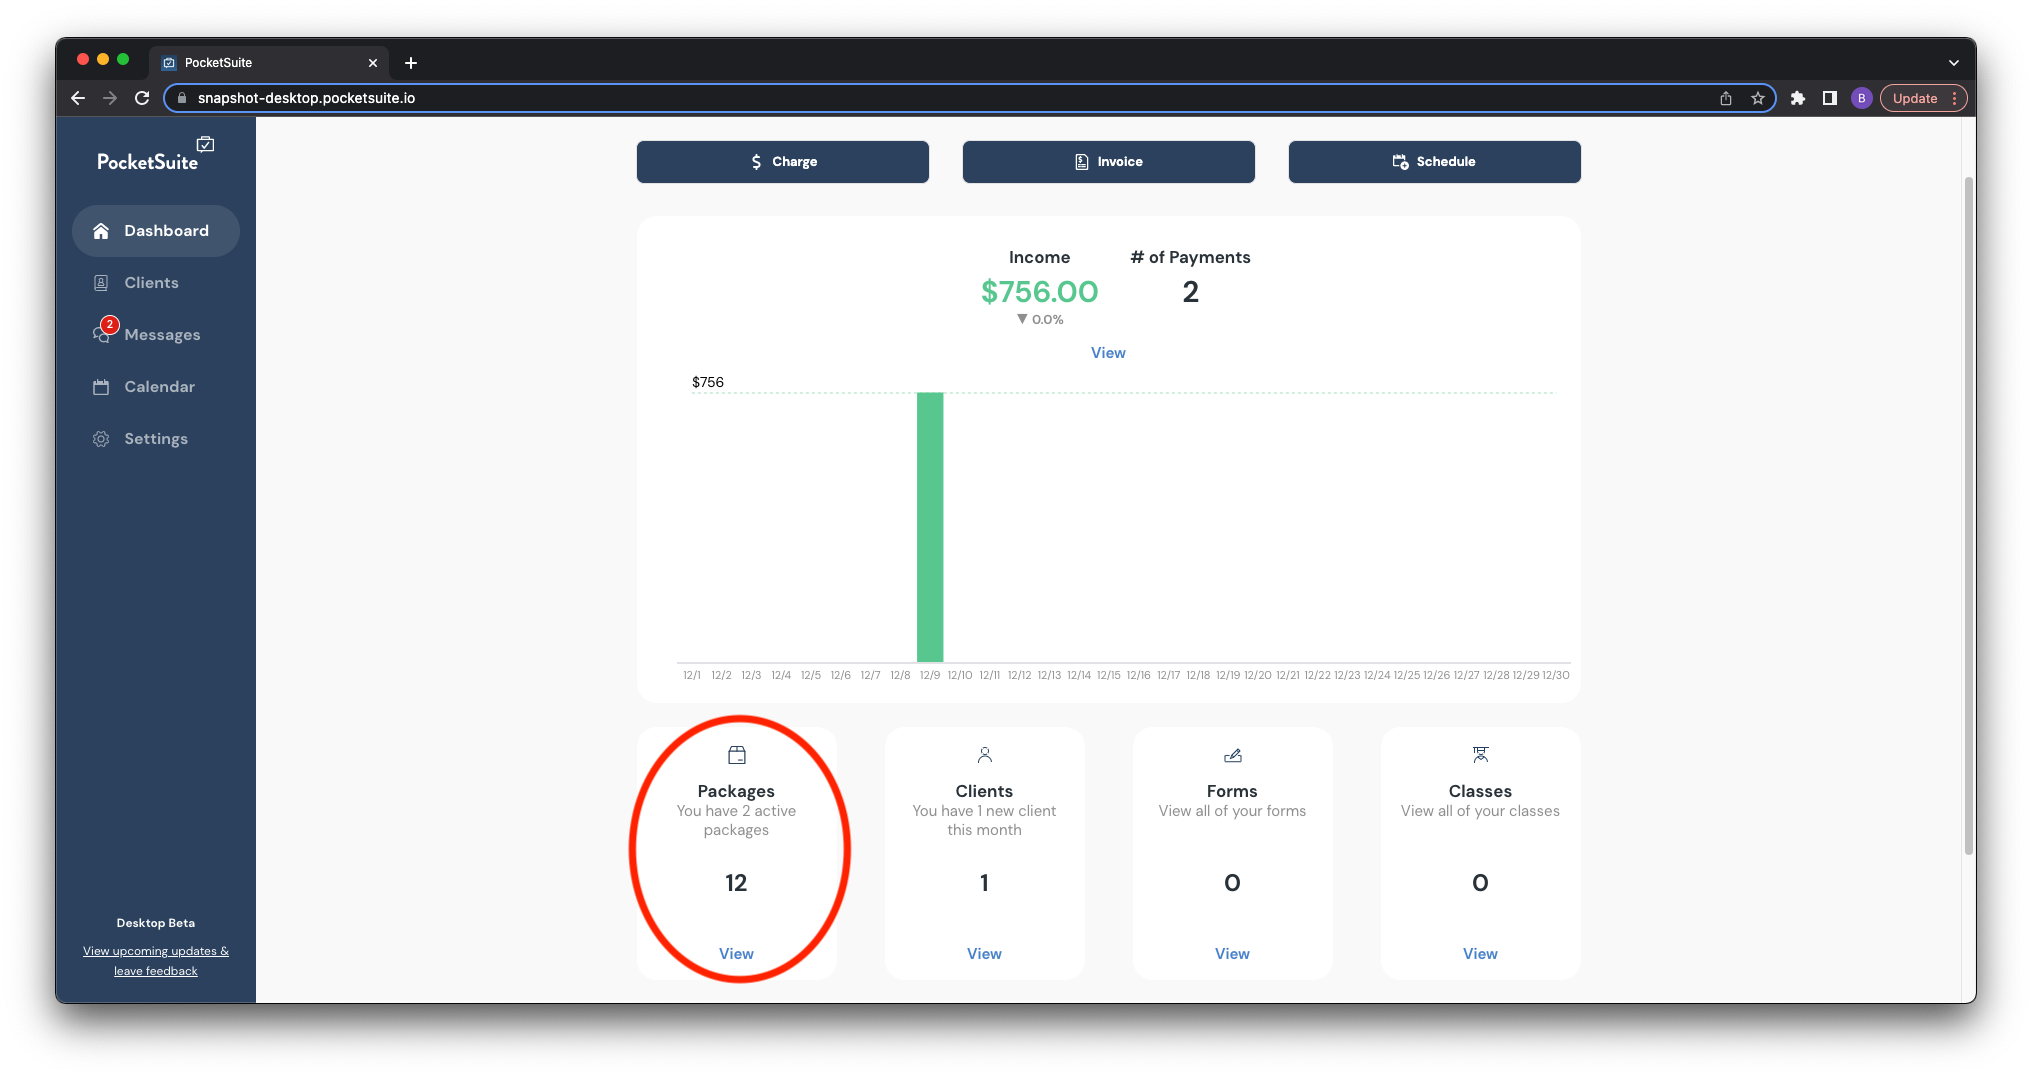Click the Packages count of 12
This screenshot has height=1077, width=2032.
point(737,883)
